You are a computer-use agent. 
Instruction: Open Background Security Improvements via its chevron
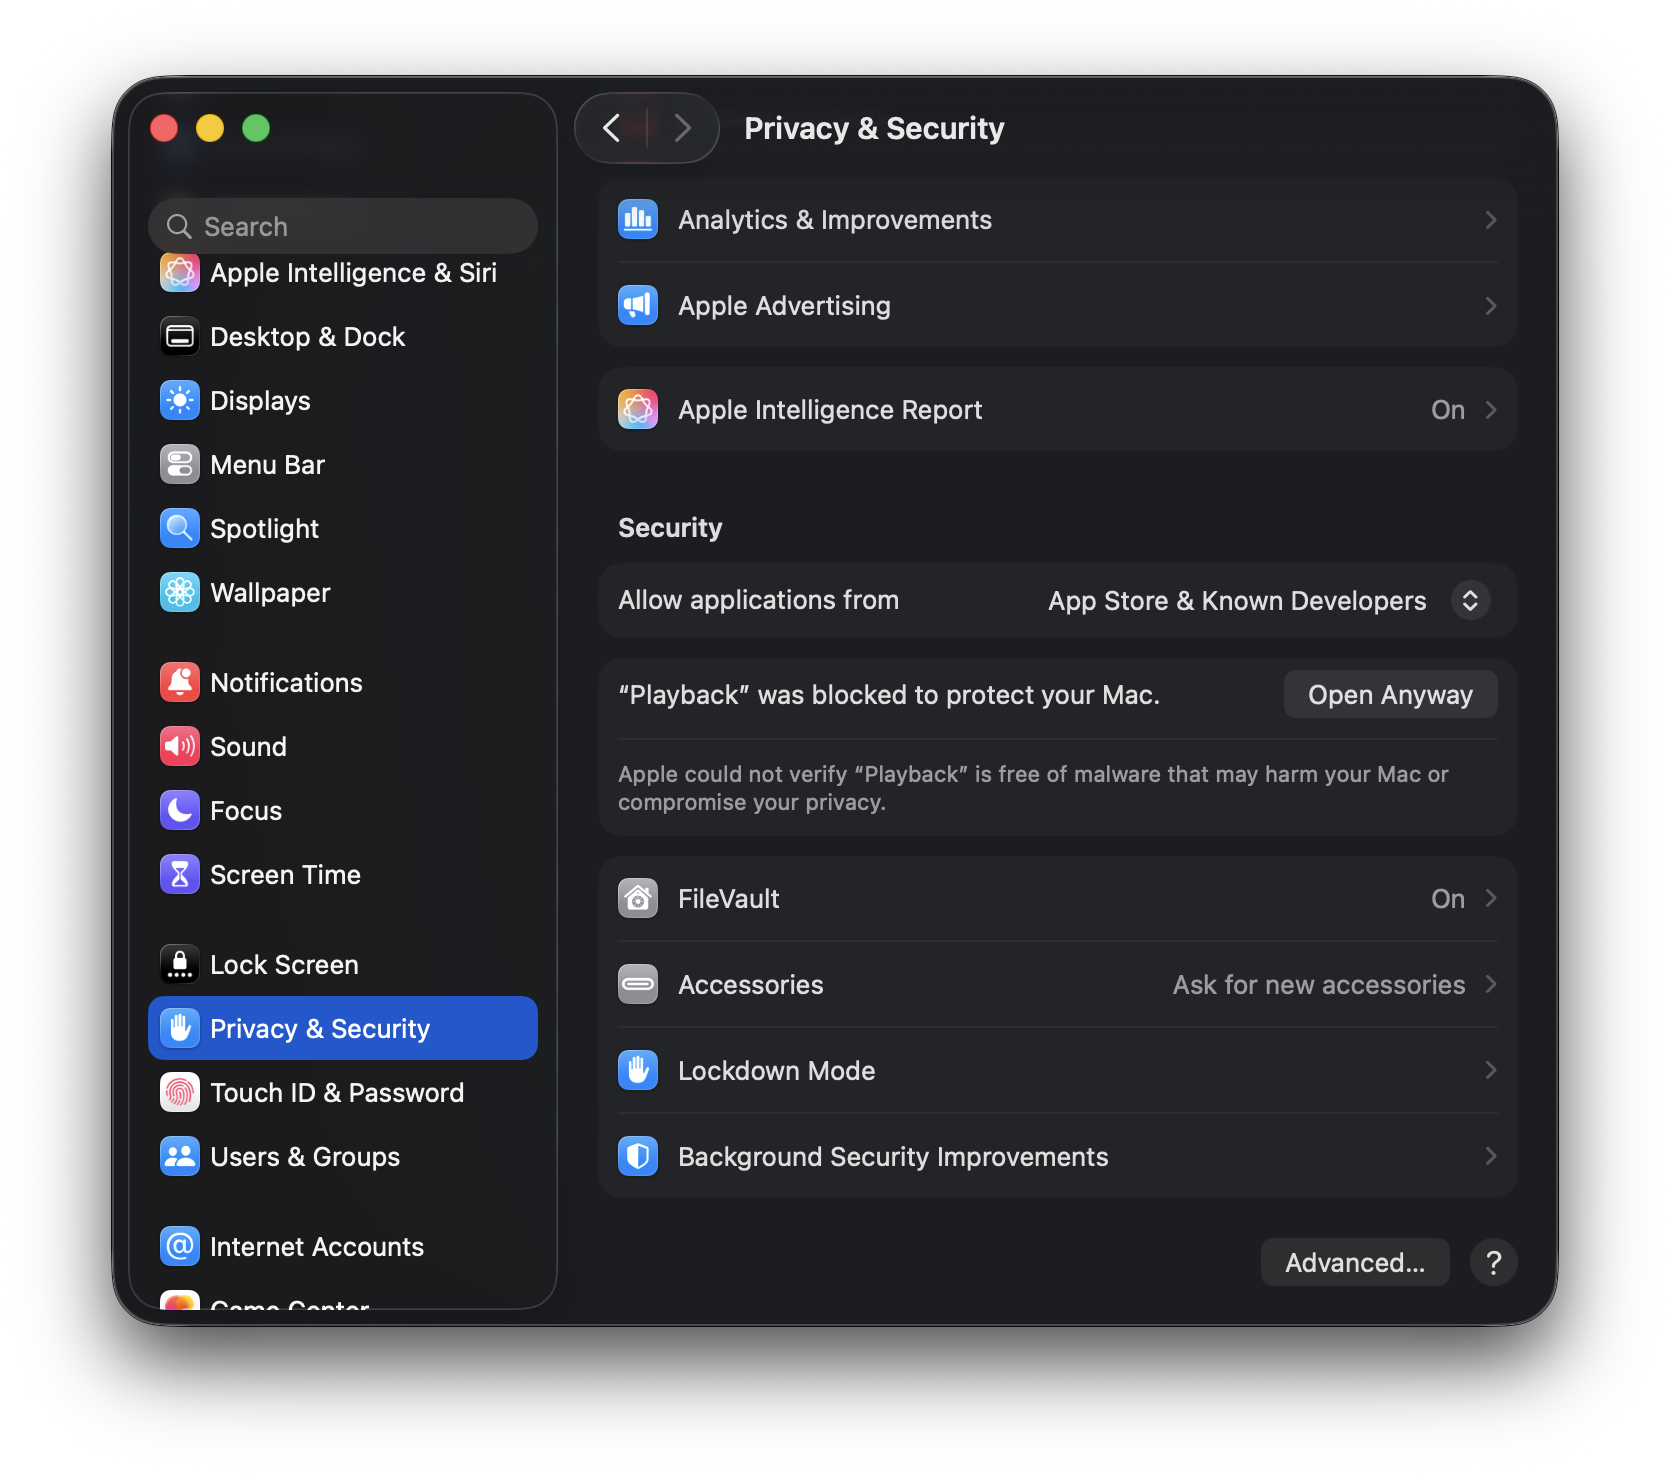click(1490, 1157)
